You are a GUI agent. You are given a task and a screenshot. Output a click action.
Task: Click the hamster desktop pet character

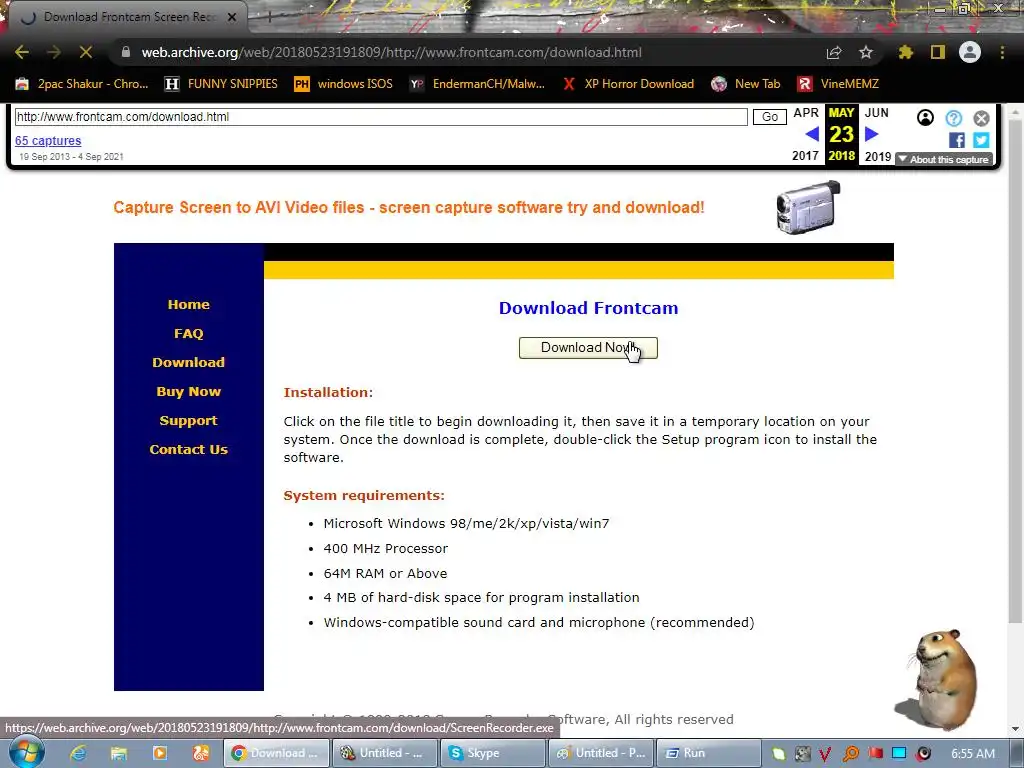coord(938,679)
